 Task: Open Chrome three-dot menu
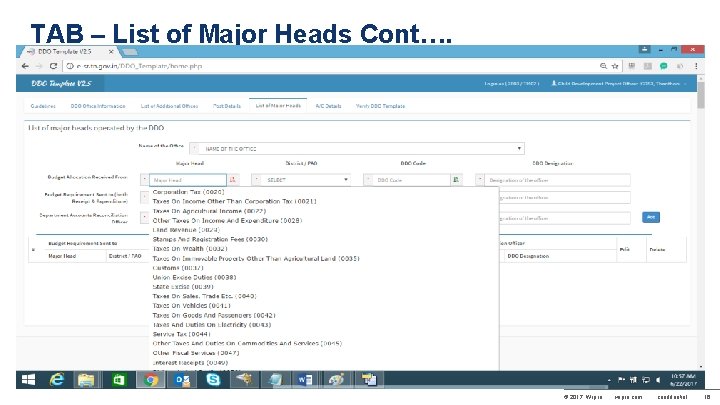(x=696, y=66)
